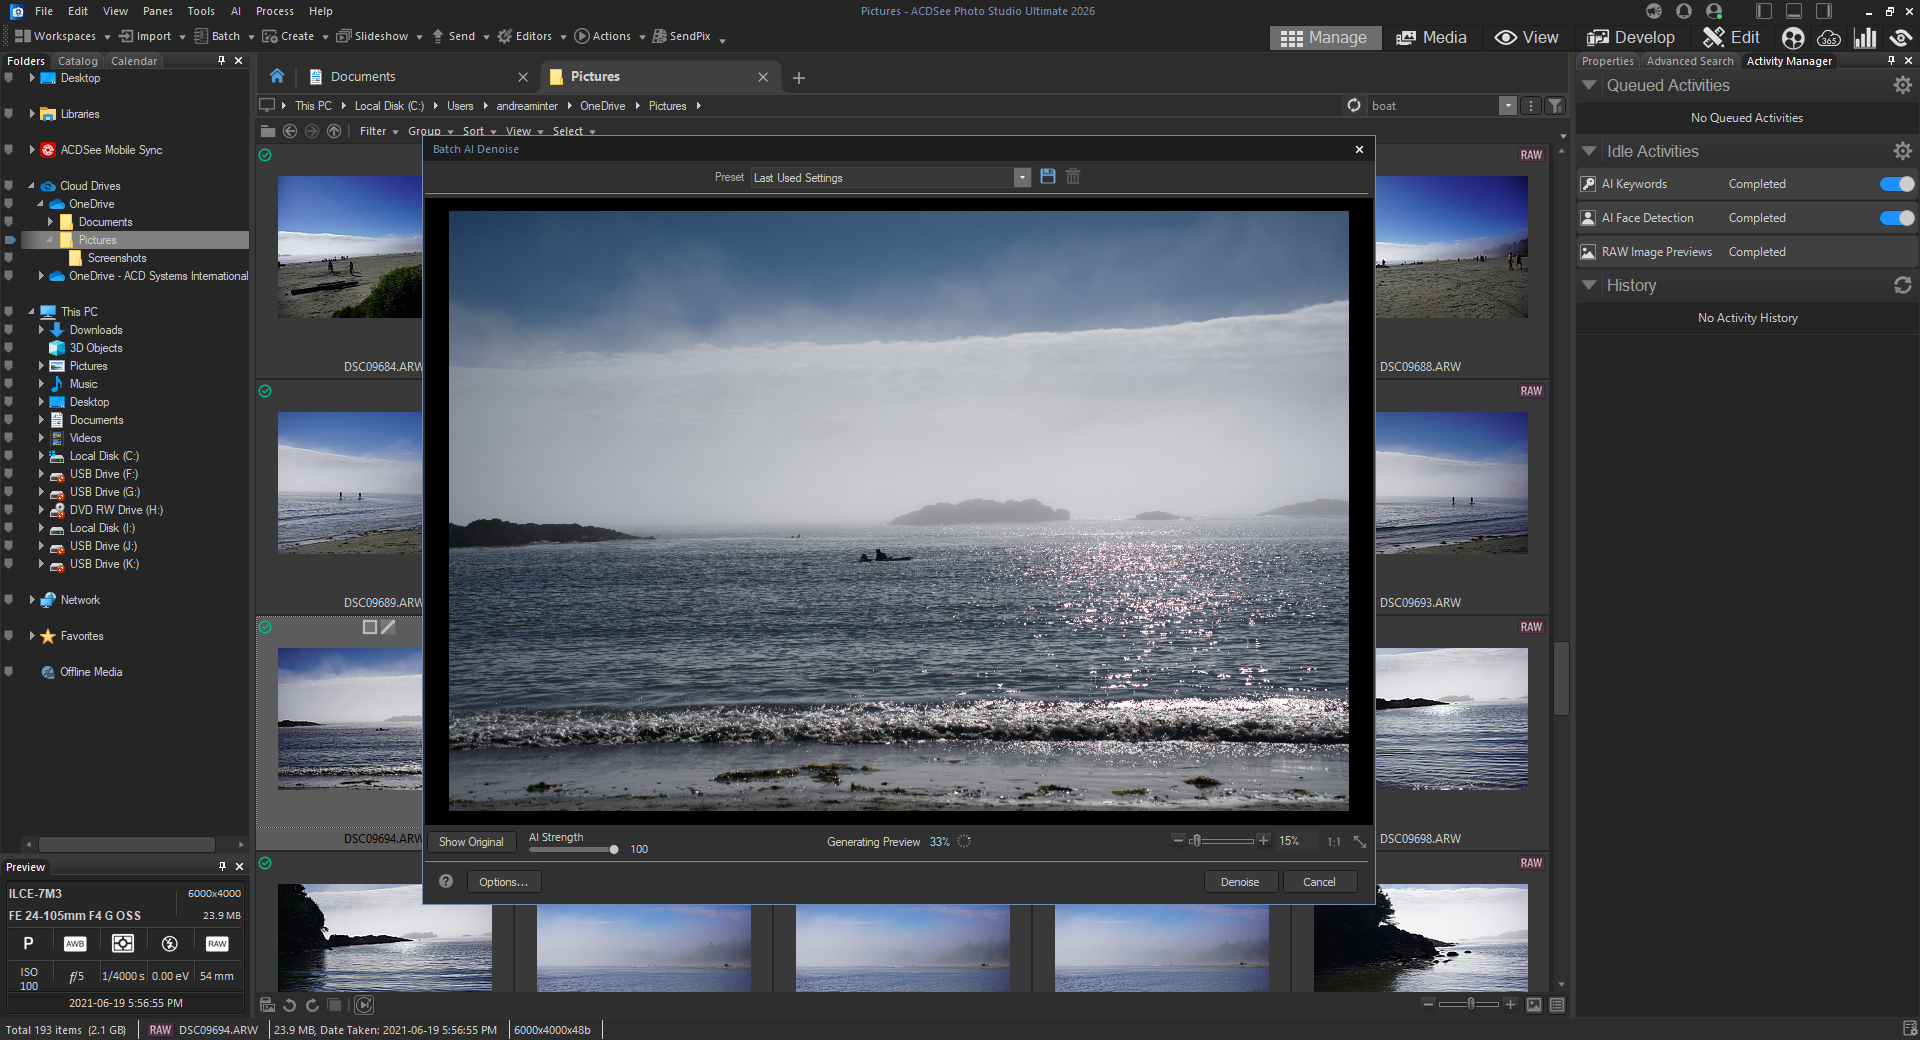Go to the Home tab icon
Image resolution: width=1920 pixels, height=1040 pixels.
point(277,77)
